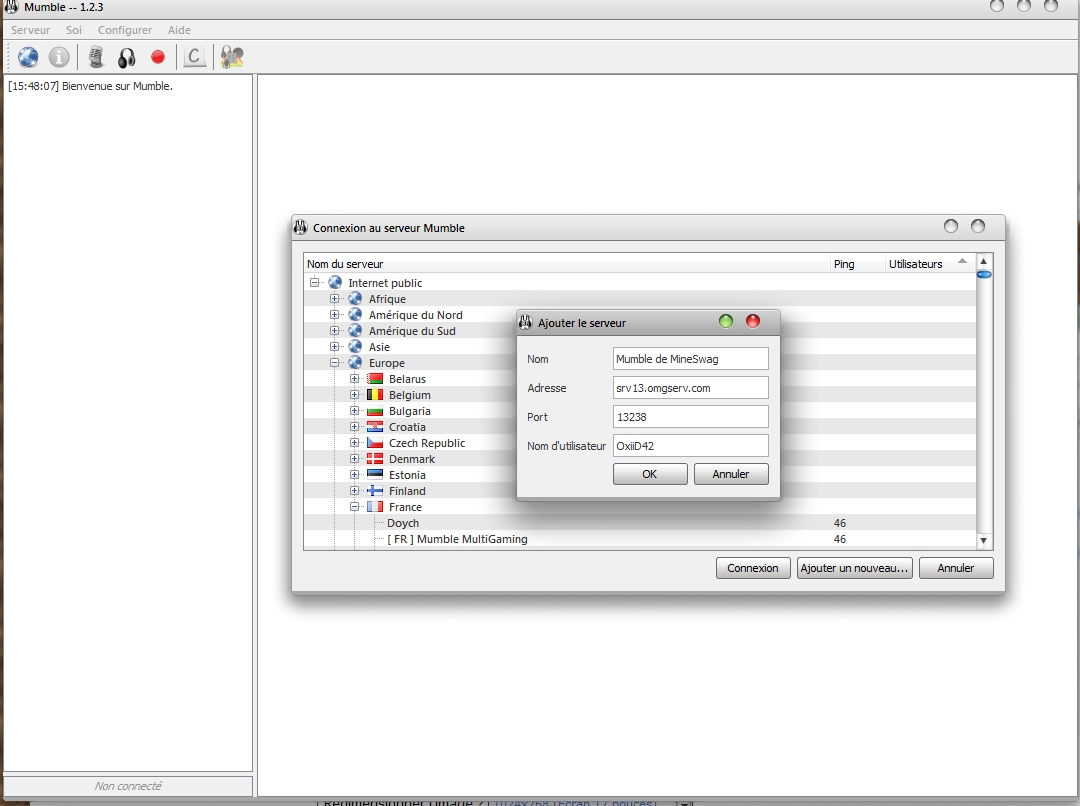Select the Estonia tree row

pos(640,475)
